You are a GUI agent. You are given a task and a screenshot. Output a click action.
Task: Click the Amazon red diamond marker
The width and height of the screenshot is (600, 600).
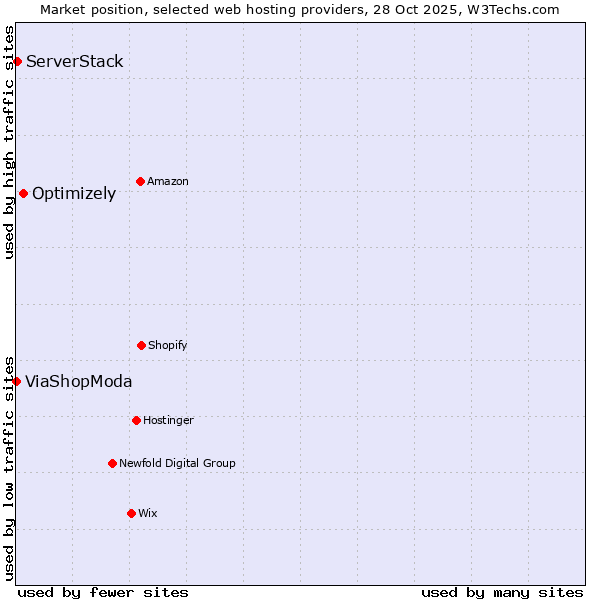140,182
